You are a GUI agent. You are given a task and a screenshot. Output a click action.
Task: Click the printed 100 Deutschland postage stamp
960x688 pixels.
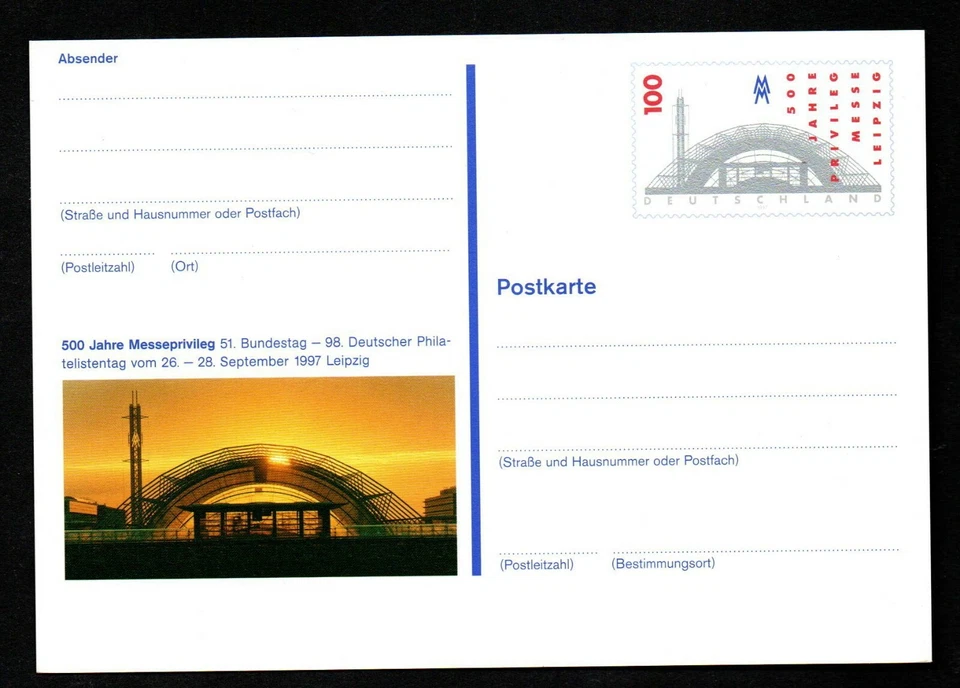[763, 139]
